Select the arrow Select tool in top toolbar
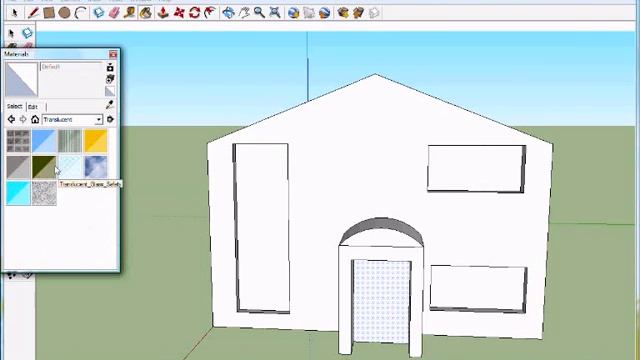Viewport: 640px width, 360px height. 15,13
